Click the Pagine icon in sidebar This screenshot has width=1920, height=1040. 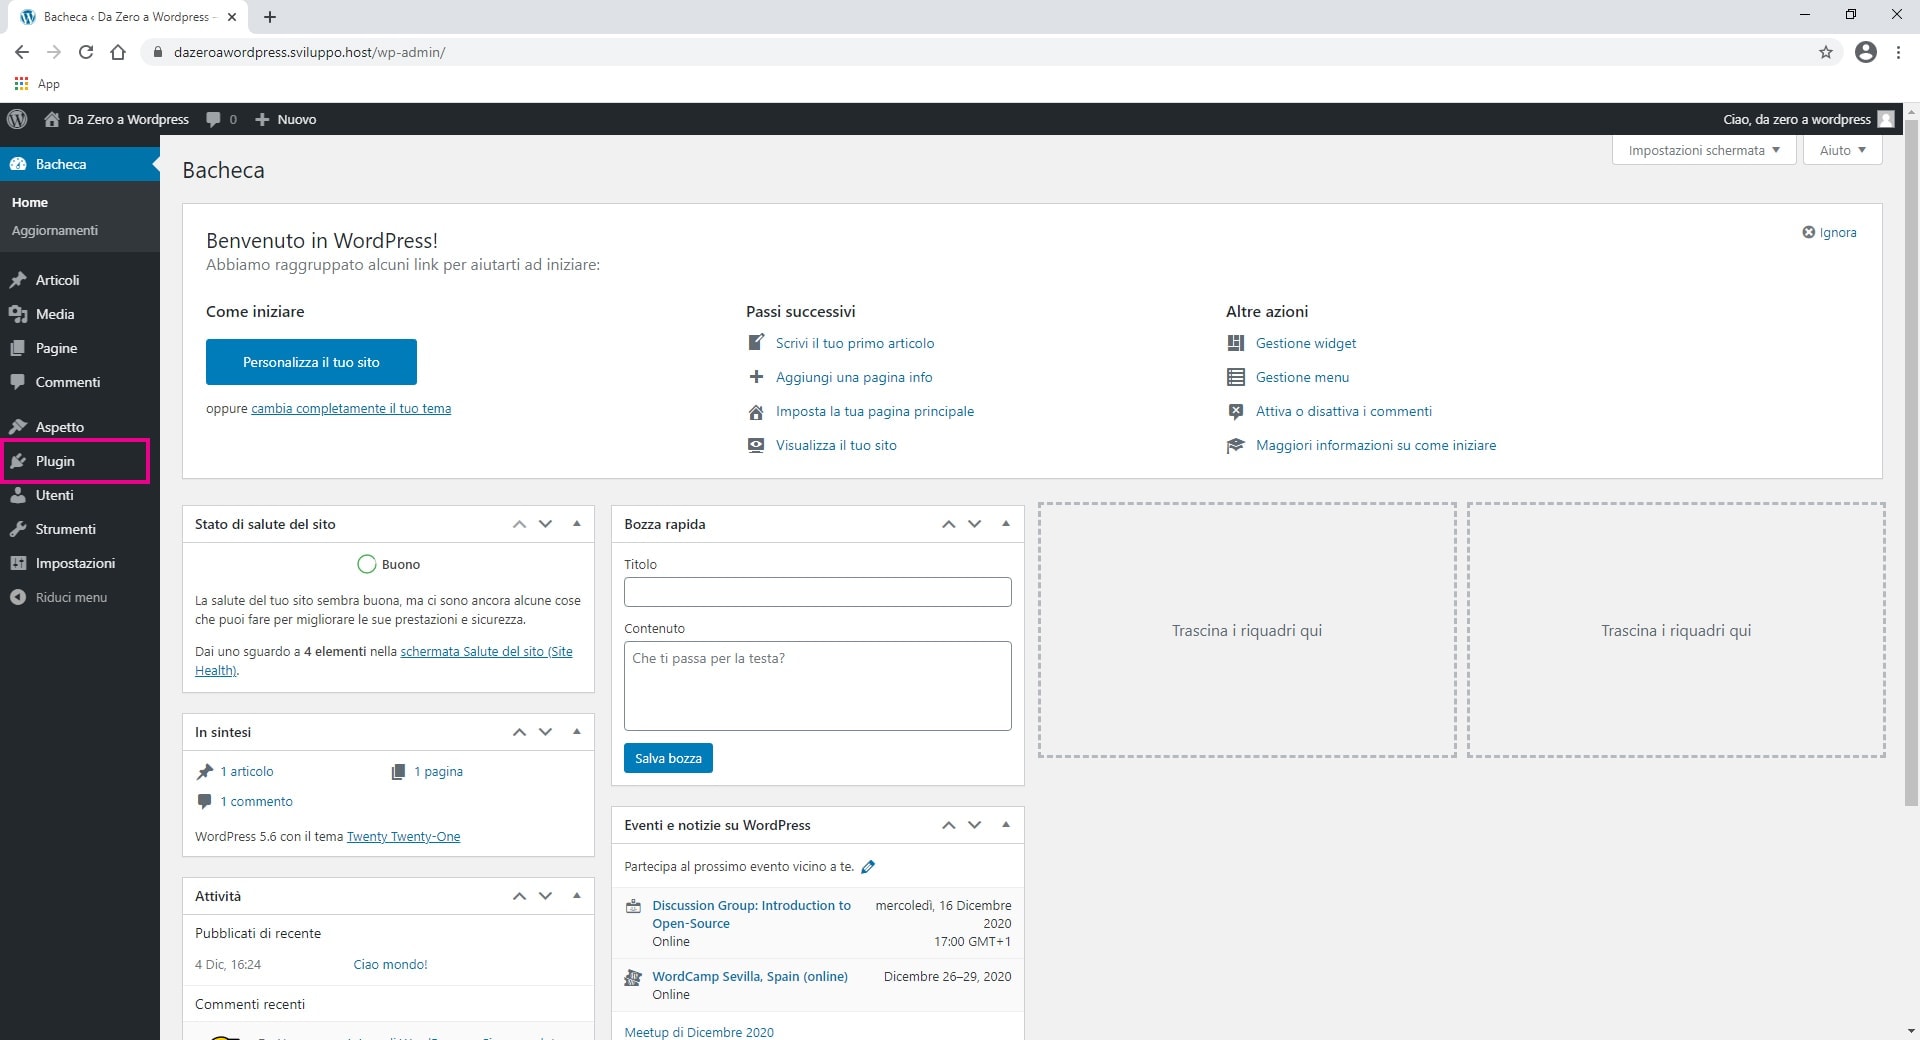point(18,348)
